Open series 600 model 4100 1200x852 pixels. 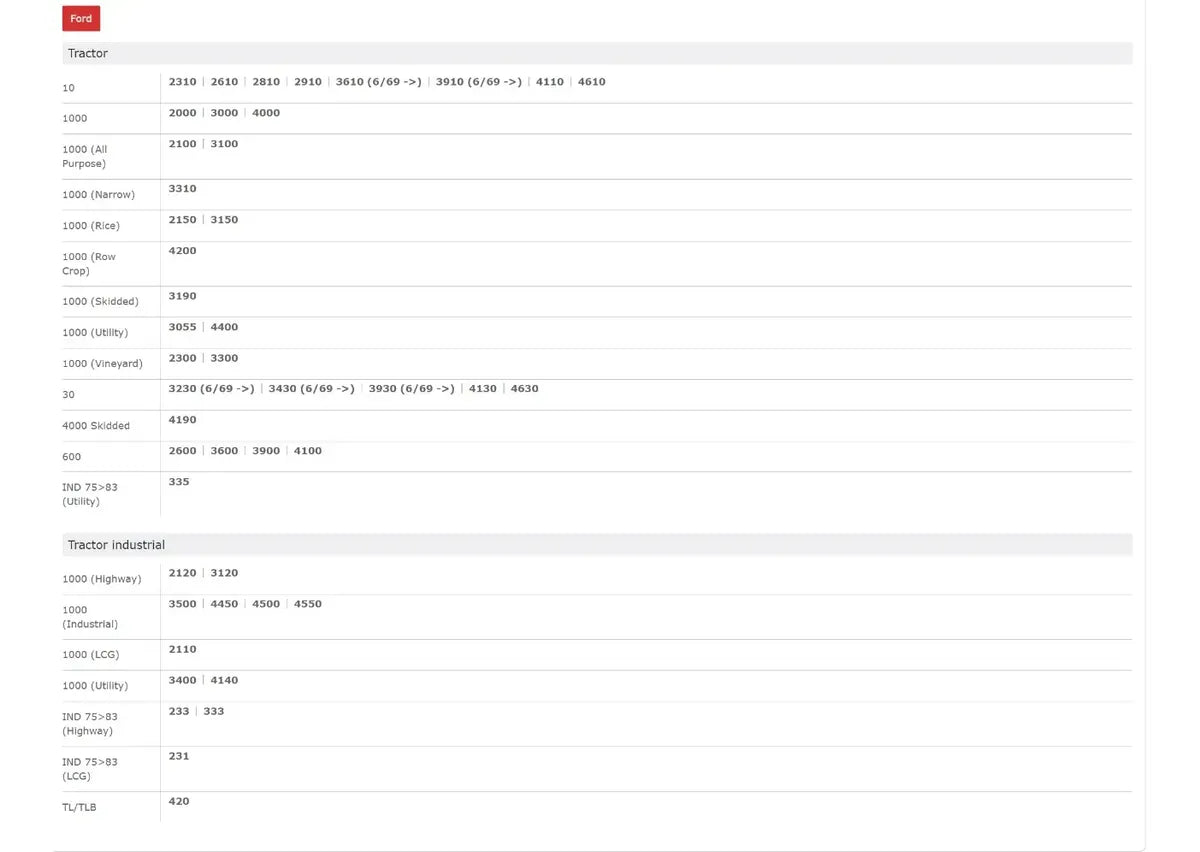point(308,451)
